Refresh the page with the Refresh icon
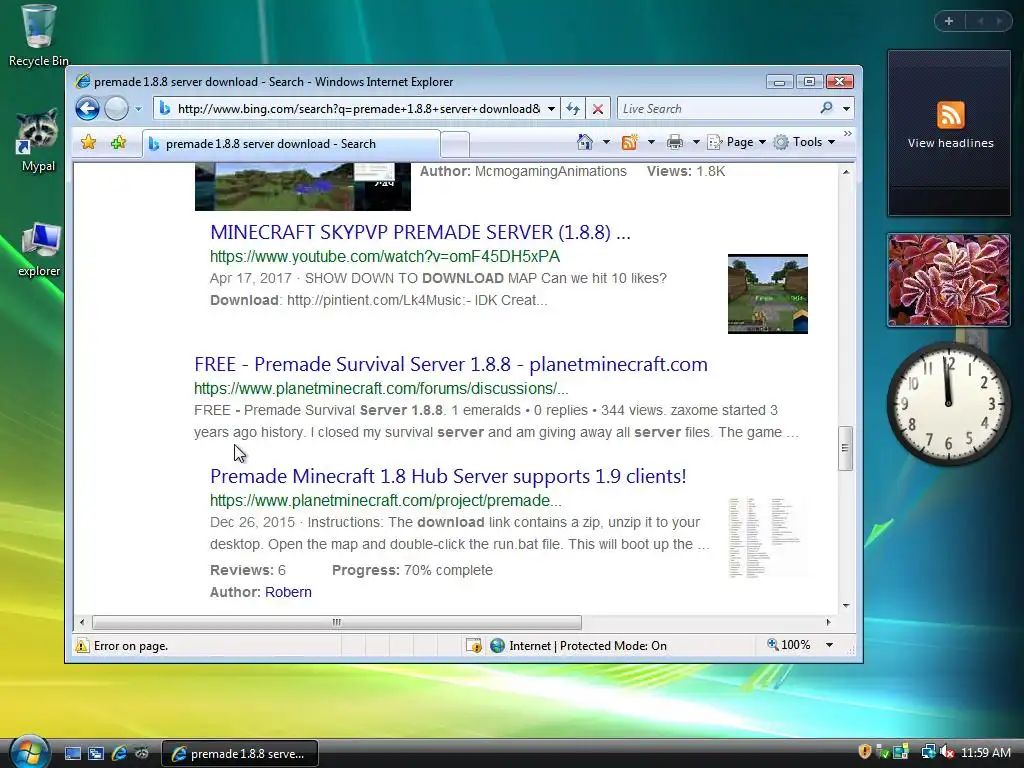Viewport: 1024px width, 768px height. pyautogui.click(x=573, y=109)
